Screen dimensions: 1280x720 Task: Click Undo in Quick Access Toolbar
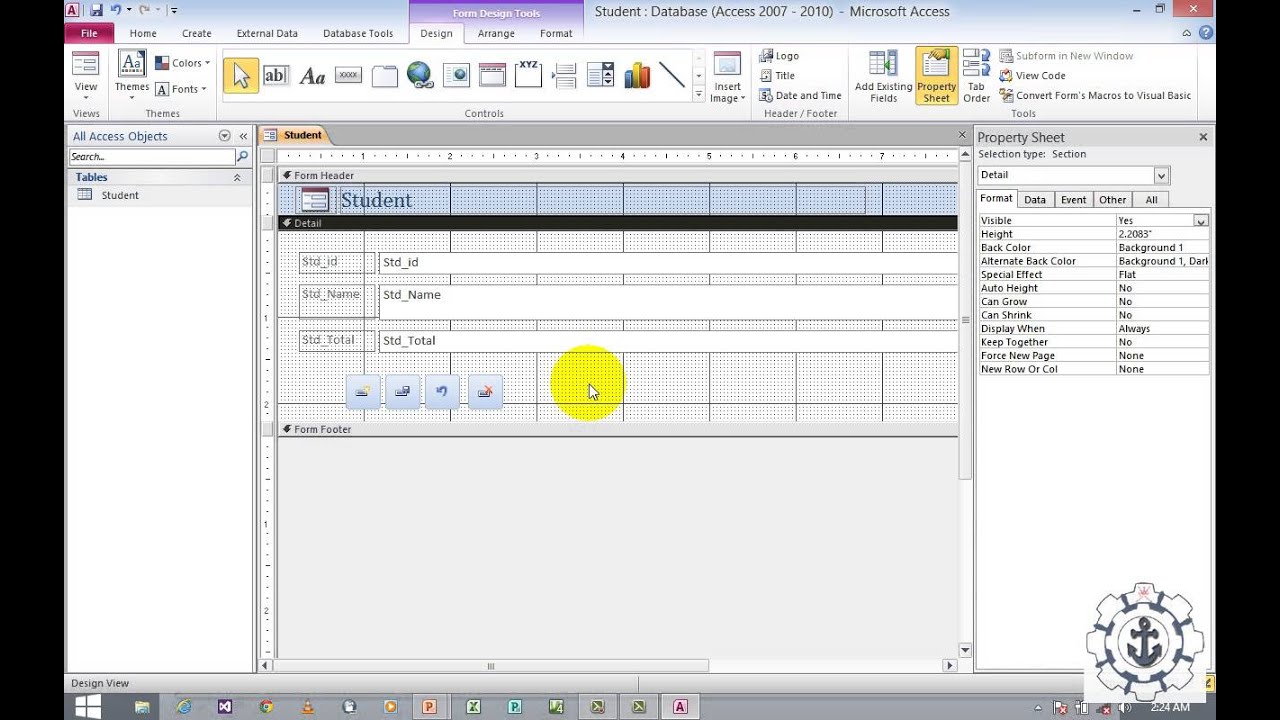click(116, 10)
